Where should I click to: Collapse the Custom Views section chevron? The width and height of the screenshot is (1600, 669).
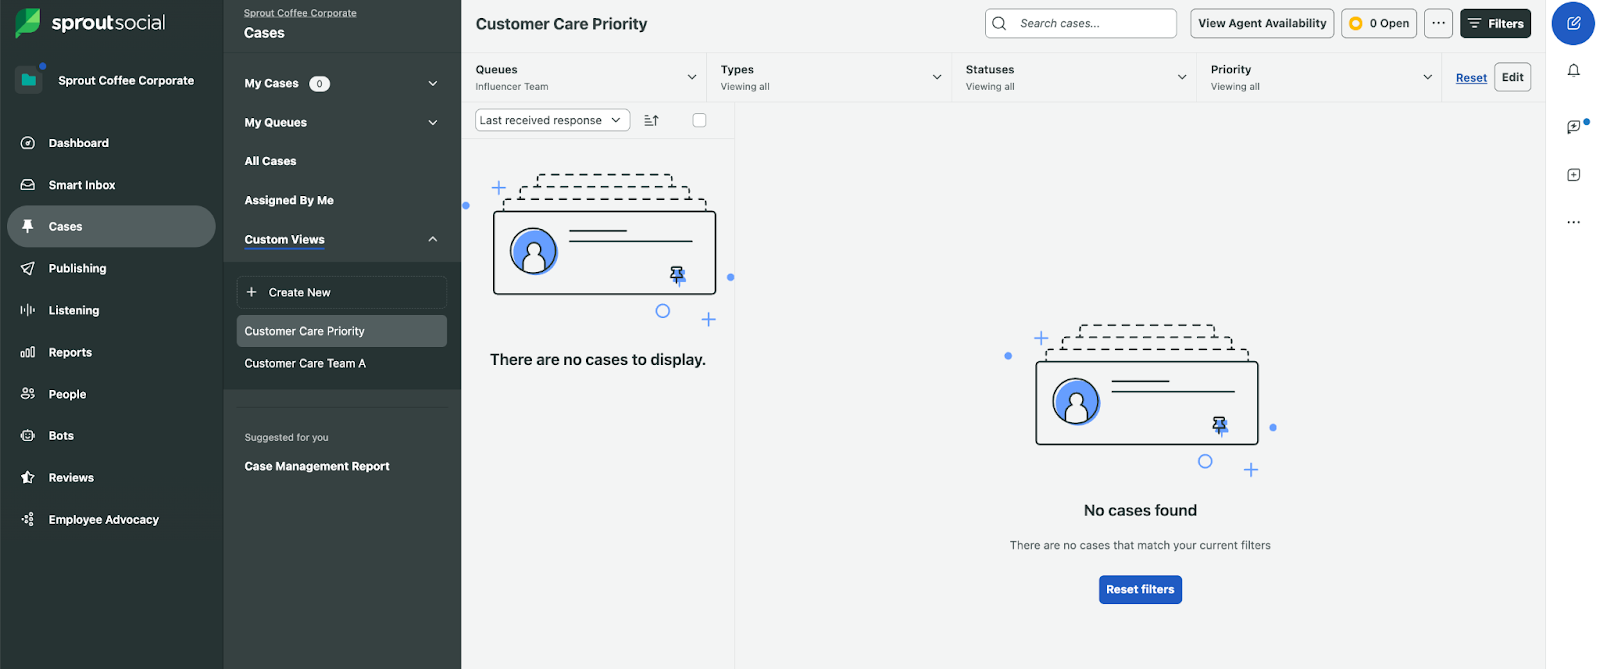tap(433, 240)
